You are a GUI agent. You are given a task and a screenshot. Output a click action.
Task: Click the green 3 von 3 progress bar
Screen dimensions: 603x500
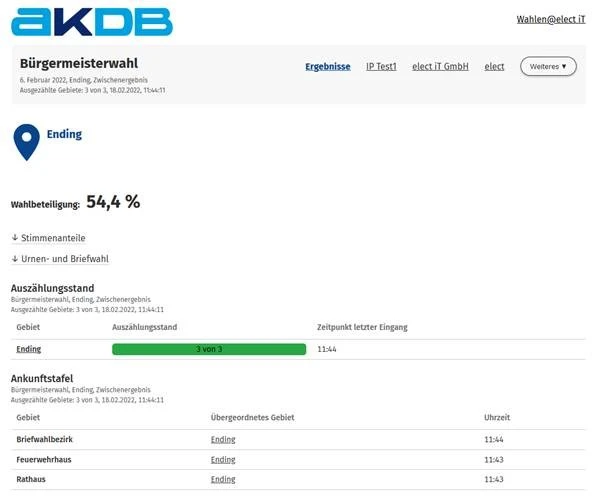tap(208, 349)
